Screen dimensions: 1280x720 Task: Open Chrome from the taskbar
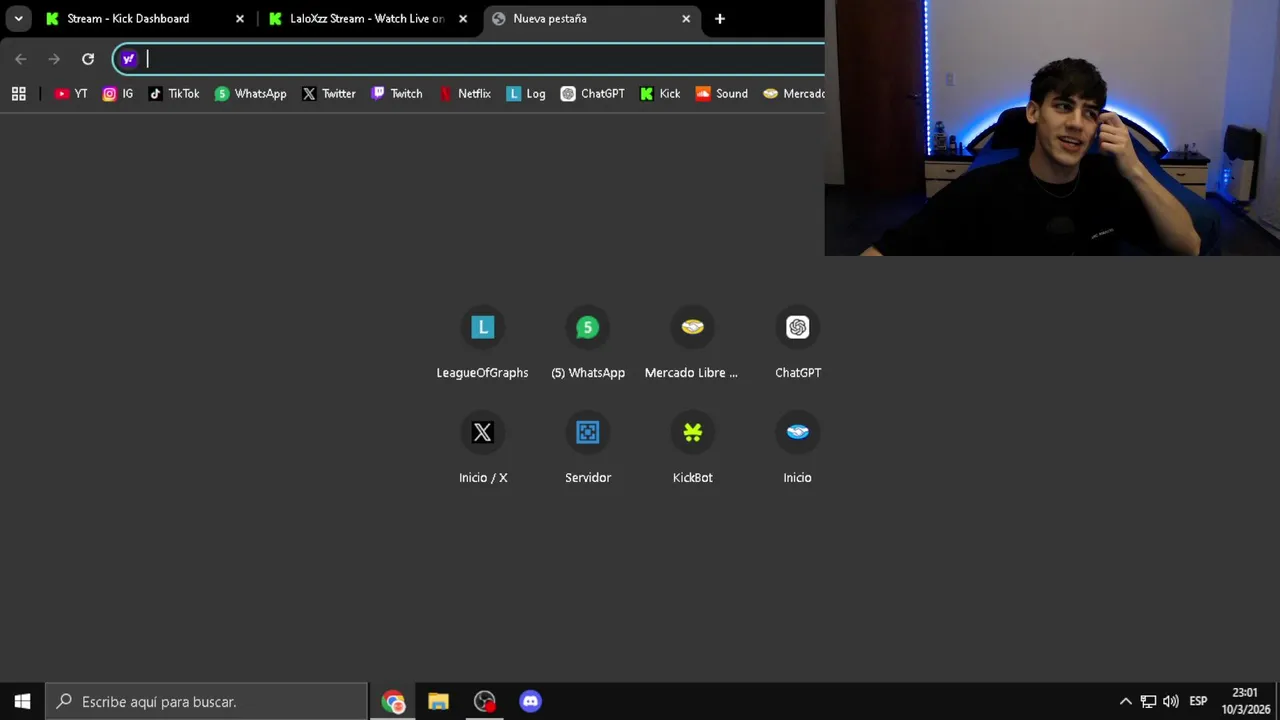tap(393, 701)
